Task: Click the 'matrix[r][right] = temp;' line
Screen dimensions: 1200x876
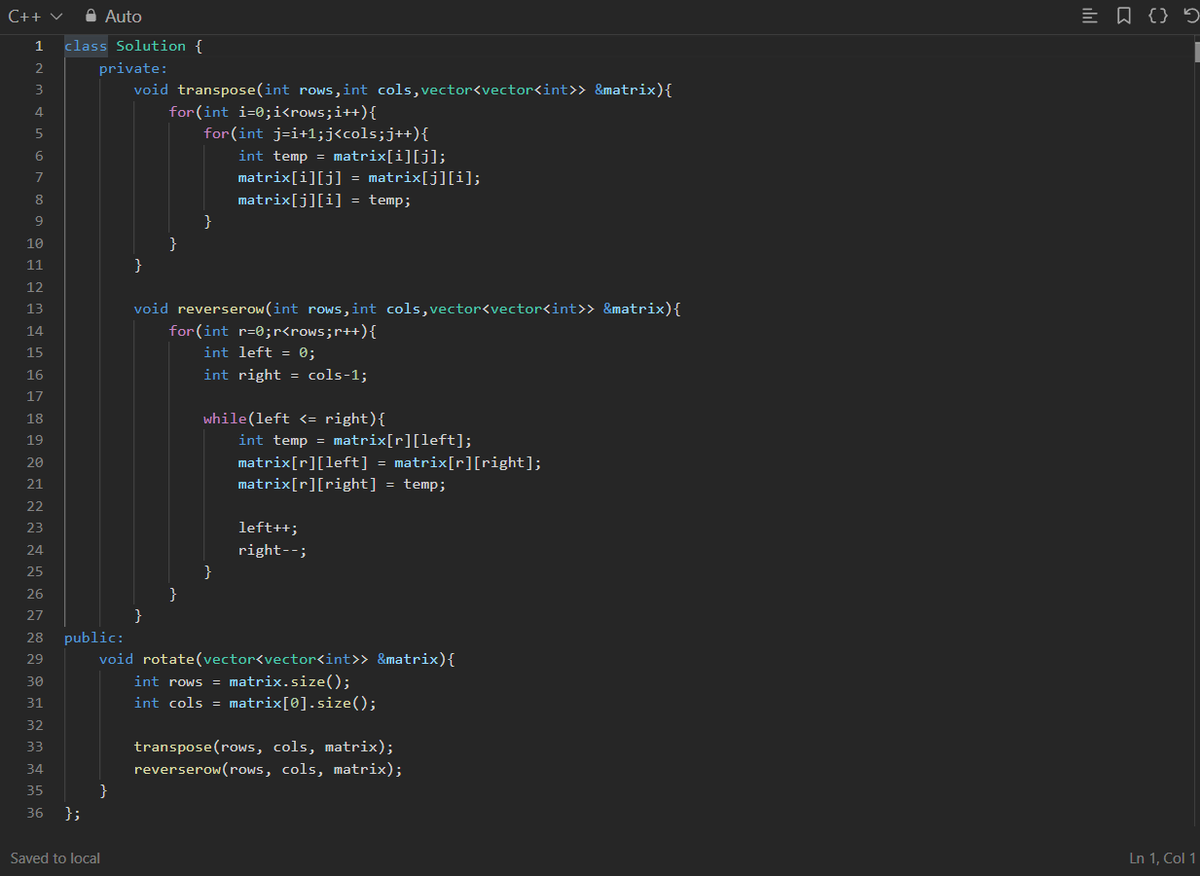Action: click(342, 484)
